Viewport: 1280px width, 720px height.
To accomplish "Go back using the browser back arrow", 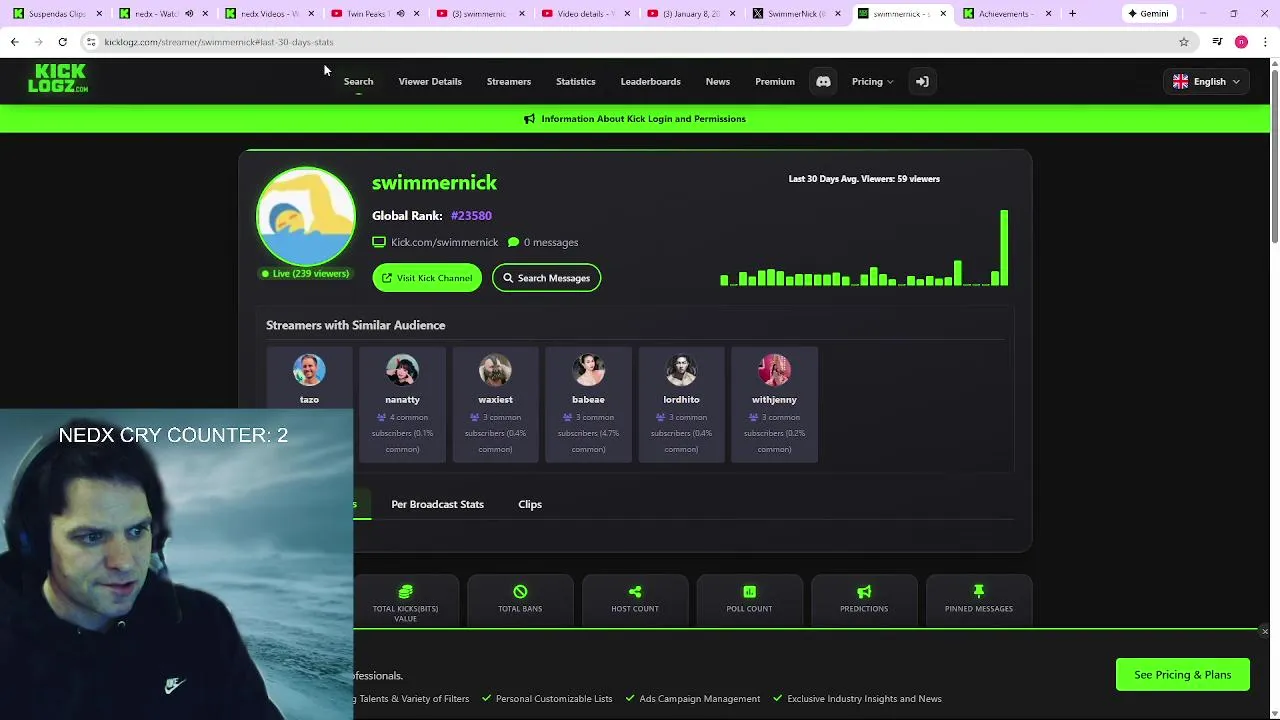I will [15, 42].
